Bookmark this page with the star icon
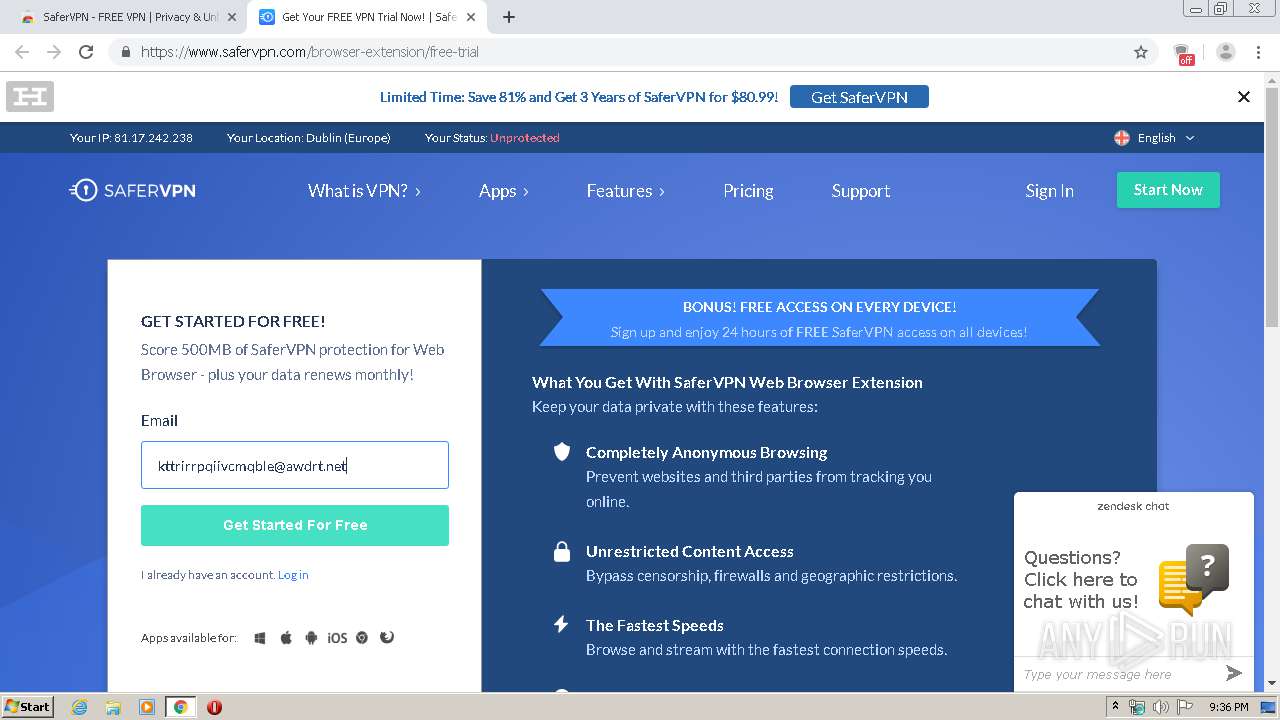Screen dimensions: 1280x720 [x=1141, y=52]
